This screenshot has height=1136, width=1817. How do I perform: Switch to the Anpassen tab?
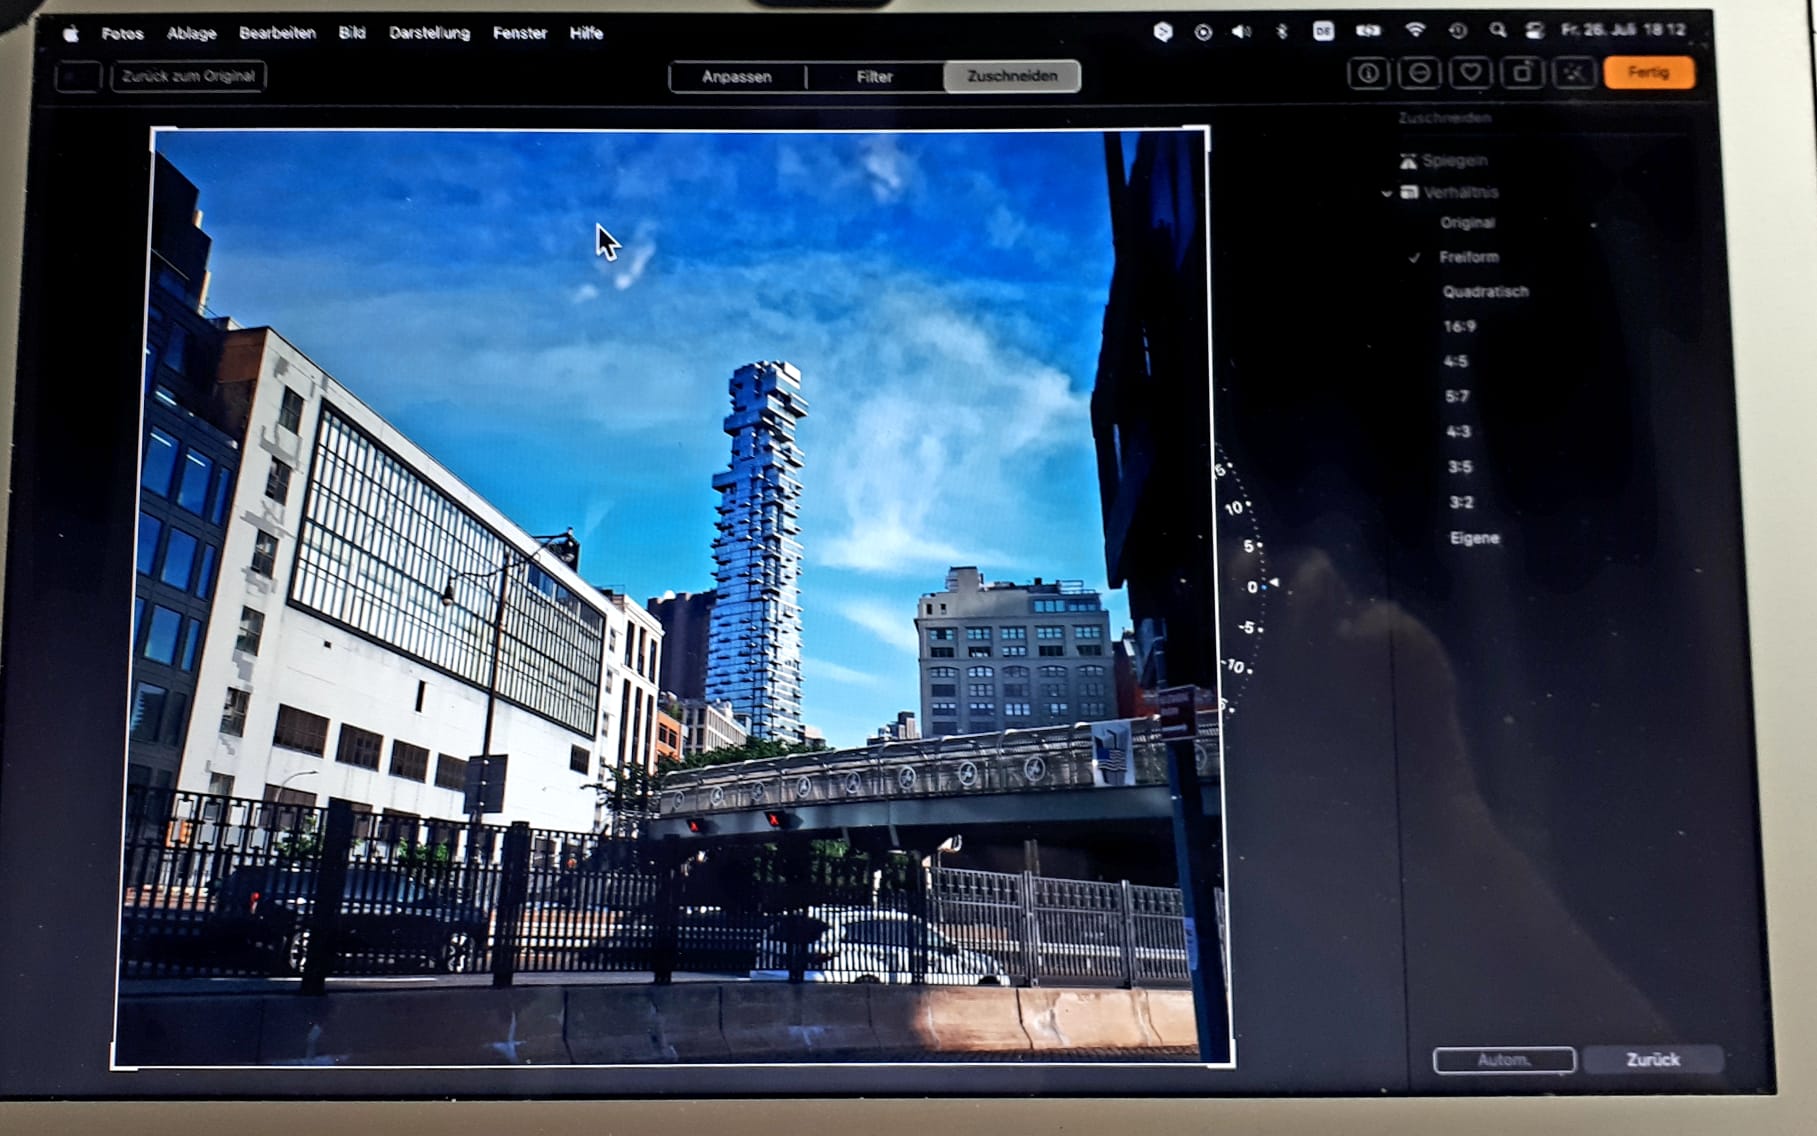[736, 77]
